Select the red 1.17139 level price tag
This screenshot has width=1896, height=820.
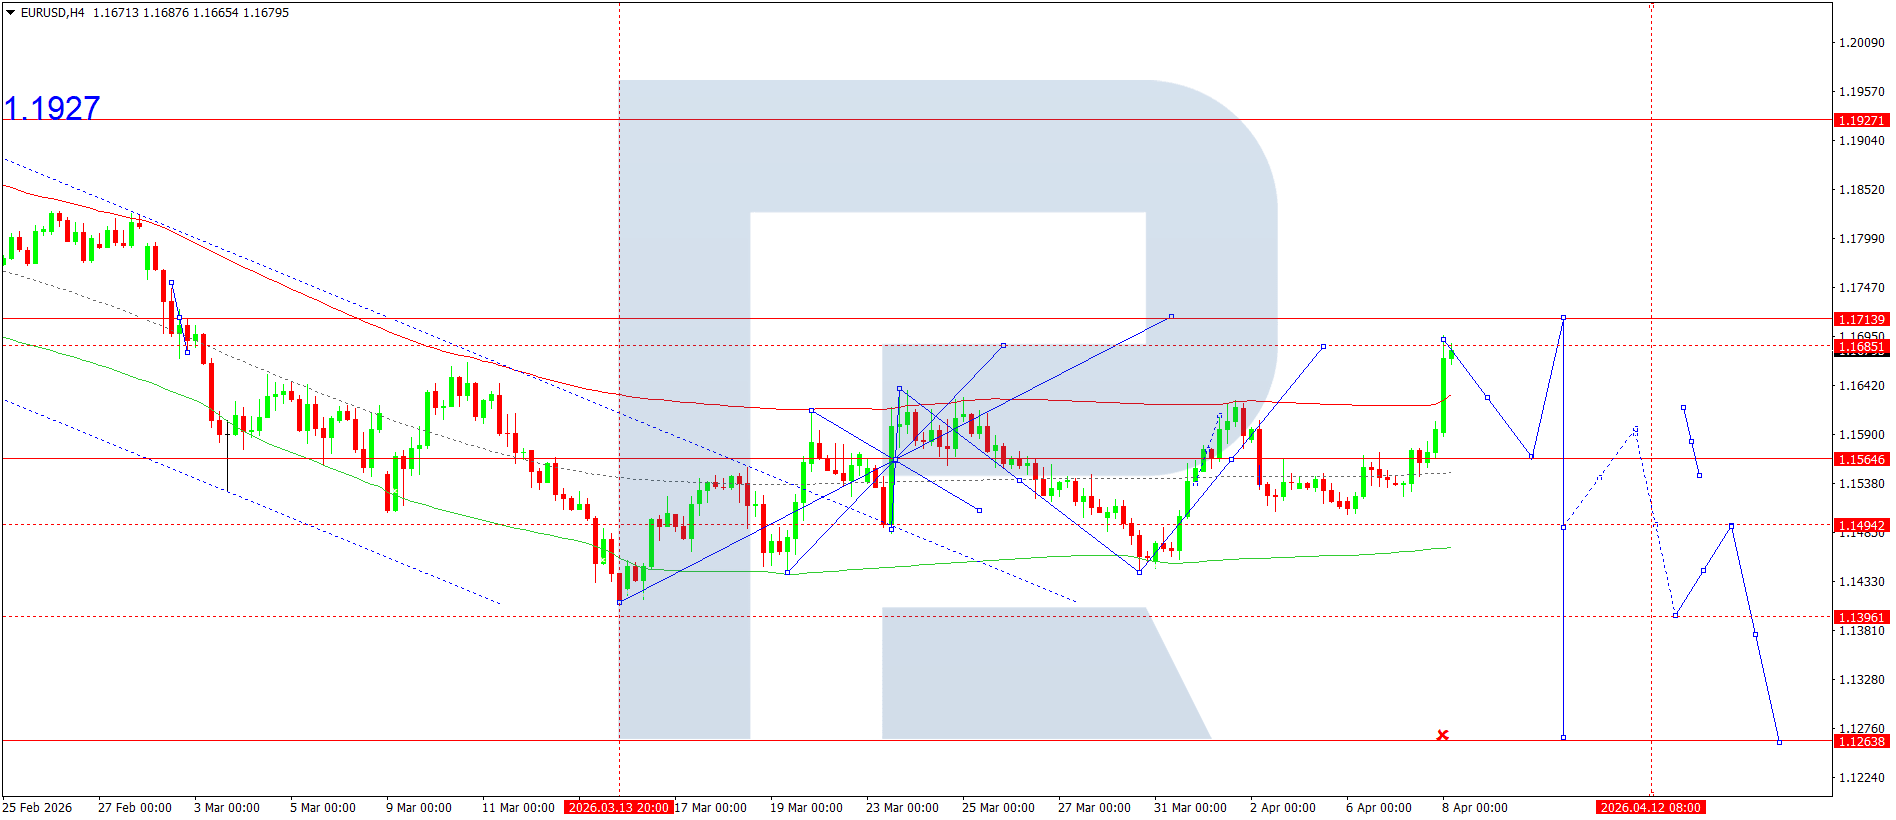(x=1861, y=319)
